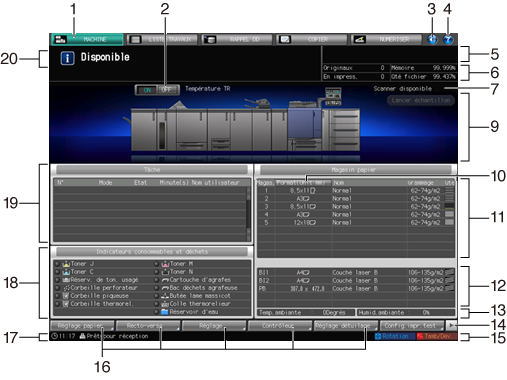Screen dimensions: 507x380
Task: Select the Réservoir d'eau indicator
Action: [x=186, y=312]
